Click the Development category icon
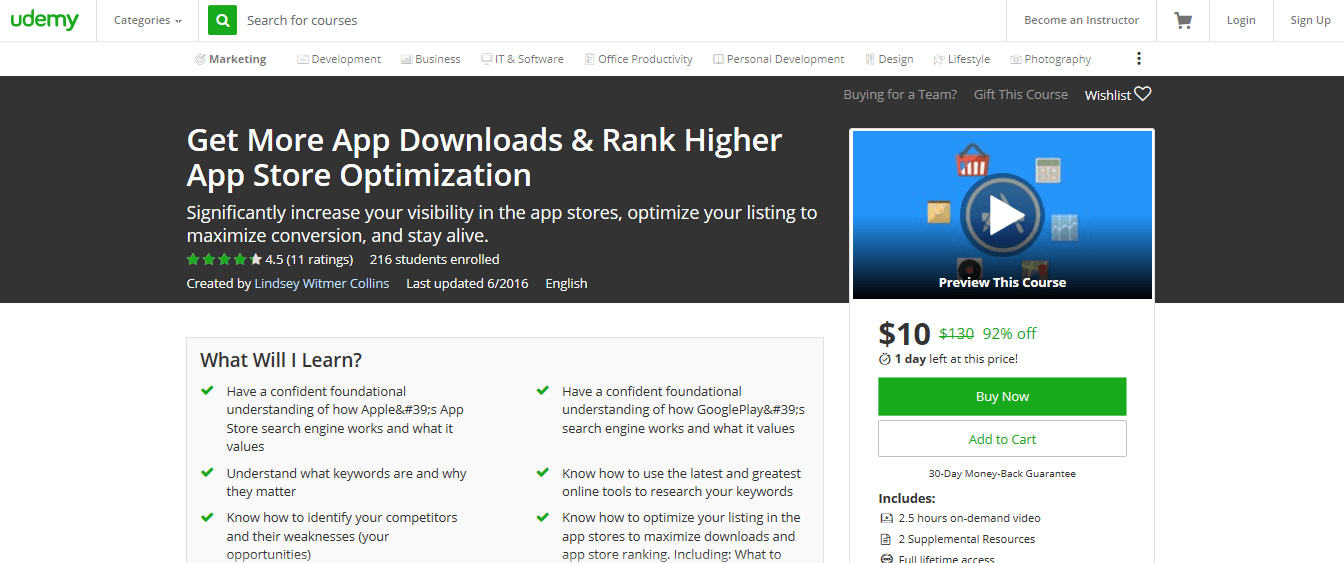Screen dimensions: 1344x563 click(x=303, y=59)
